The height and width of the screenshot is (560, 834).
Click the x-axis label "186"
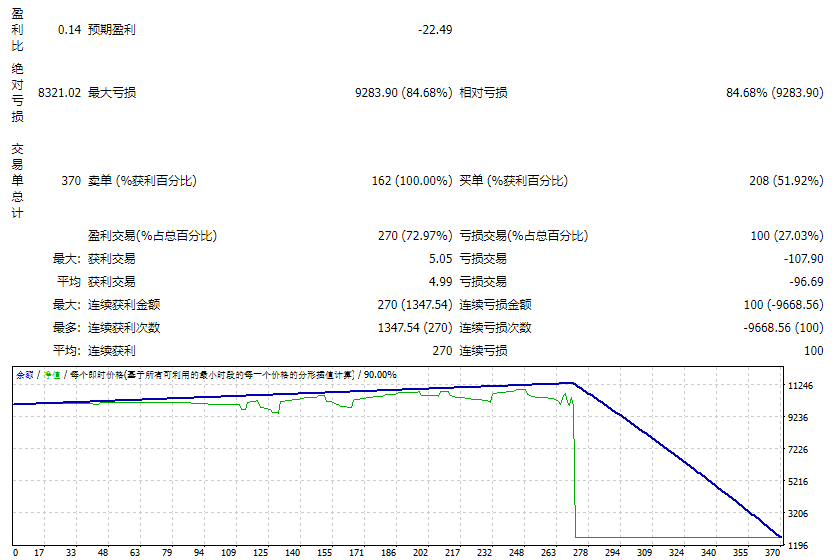tap(388, 553)
